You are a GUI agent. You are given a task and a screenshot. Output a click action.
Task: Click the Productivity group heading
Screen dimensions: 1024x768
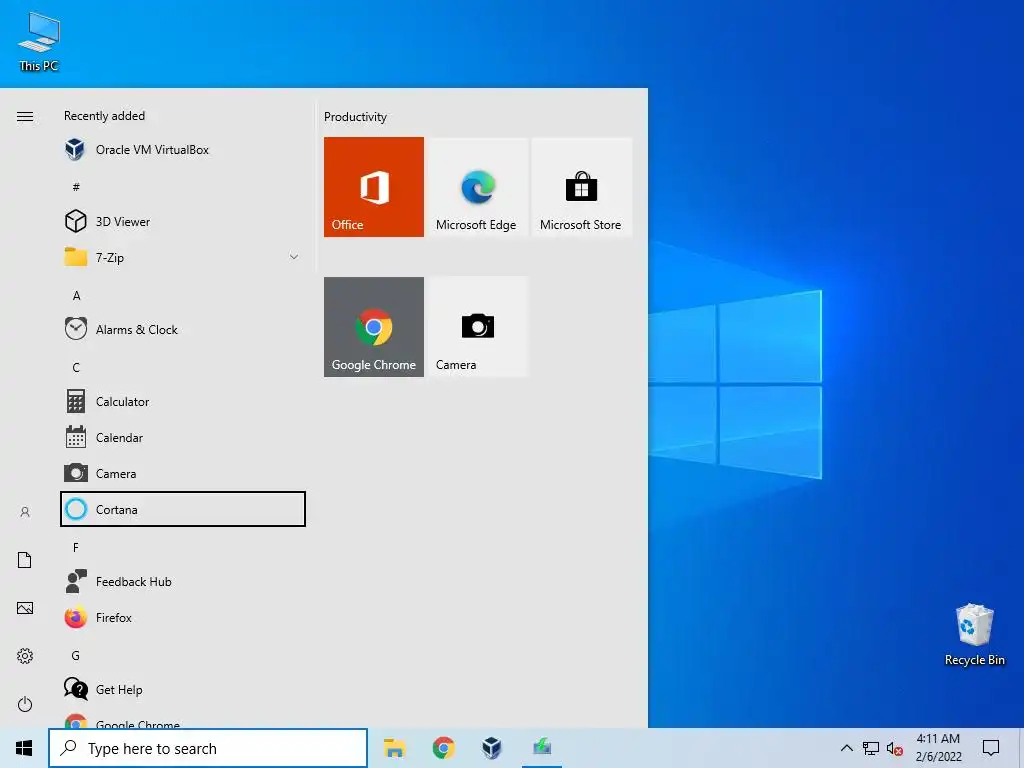(x=355, y=117)
